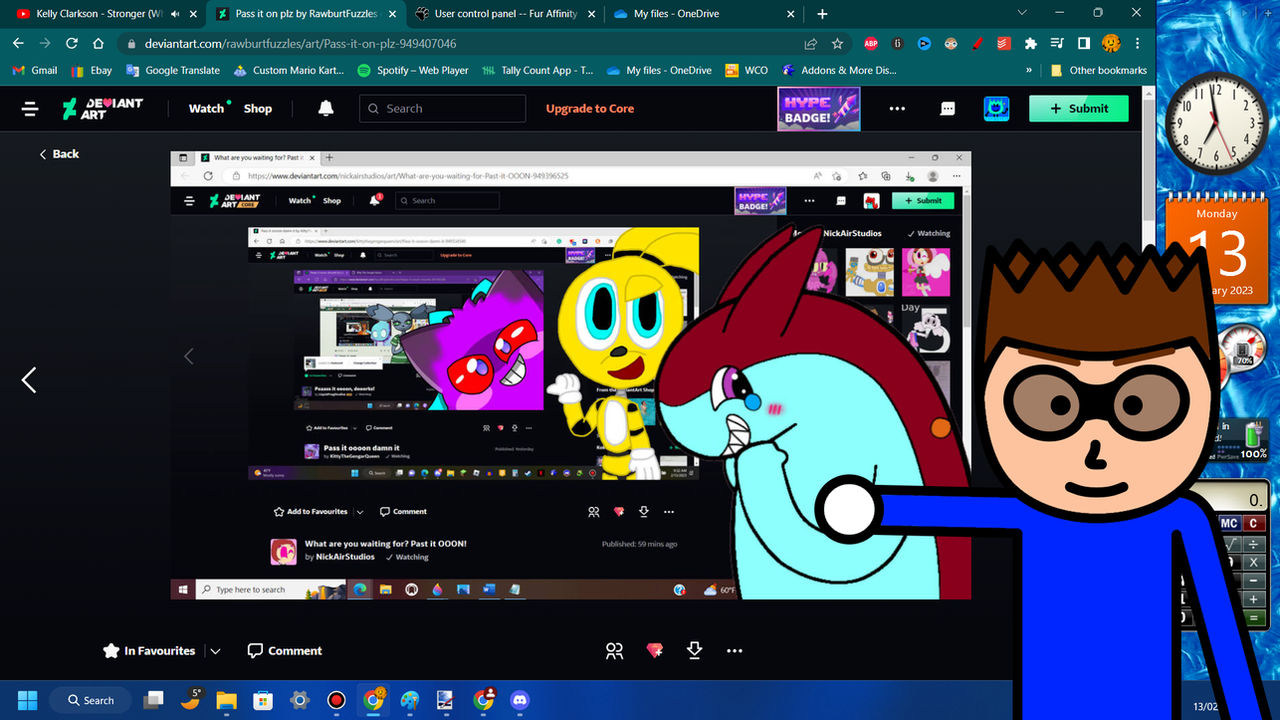
Task: Click the green Submit button
Action: pos(1079,108)
